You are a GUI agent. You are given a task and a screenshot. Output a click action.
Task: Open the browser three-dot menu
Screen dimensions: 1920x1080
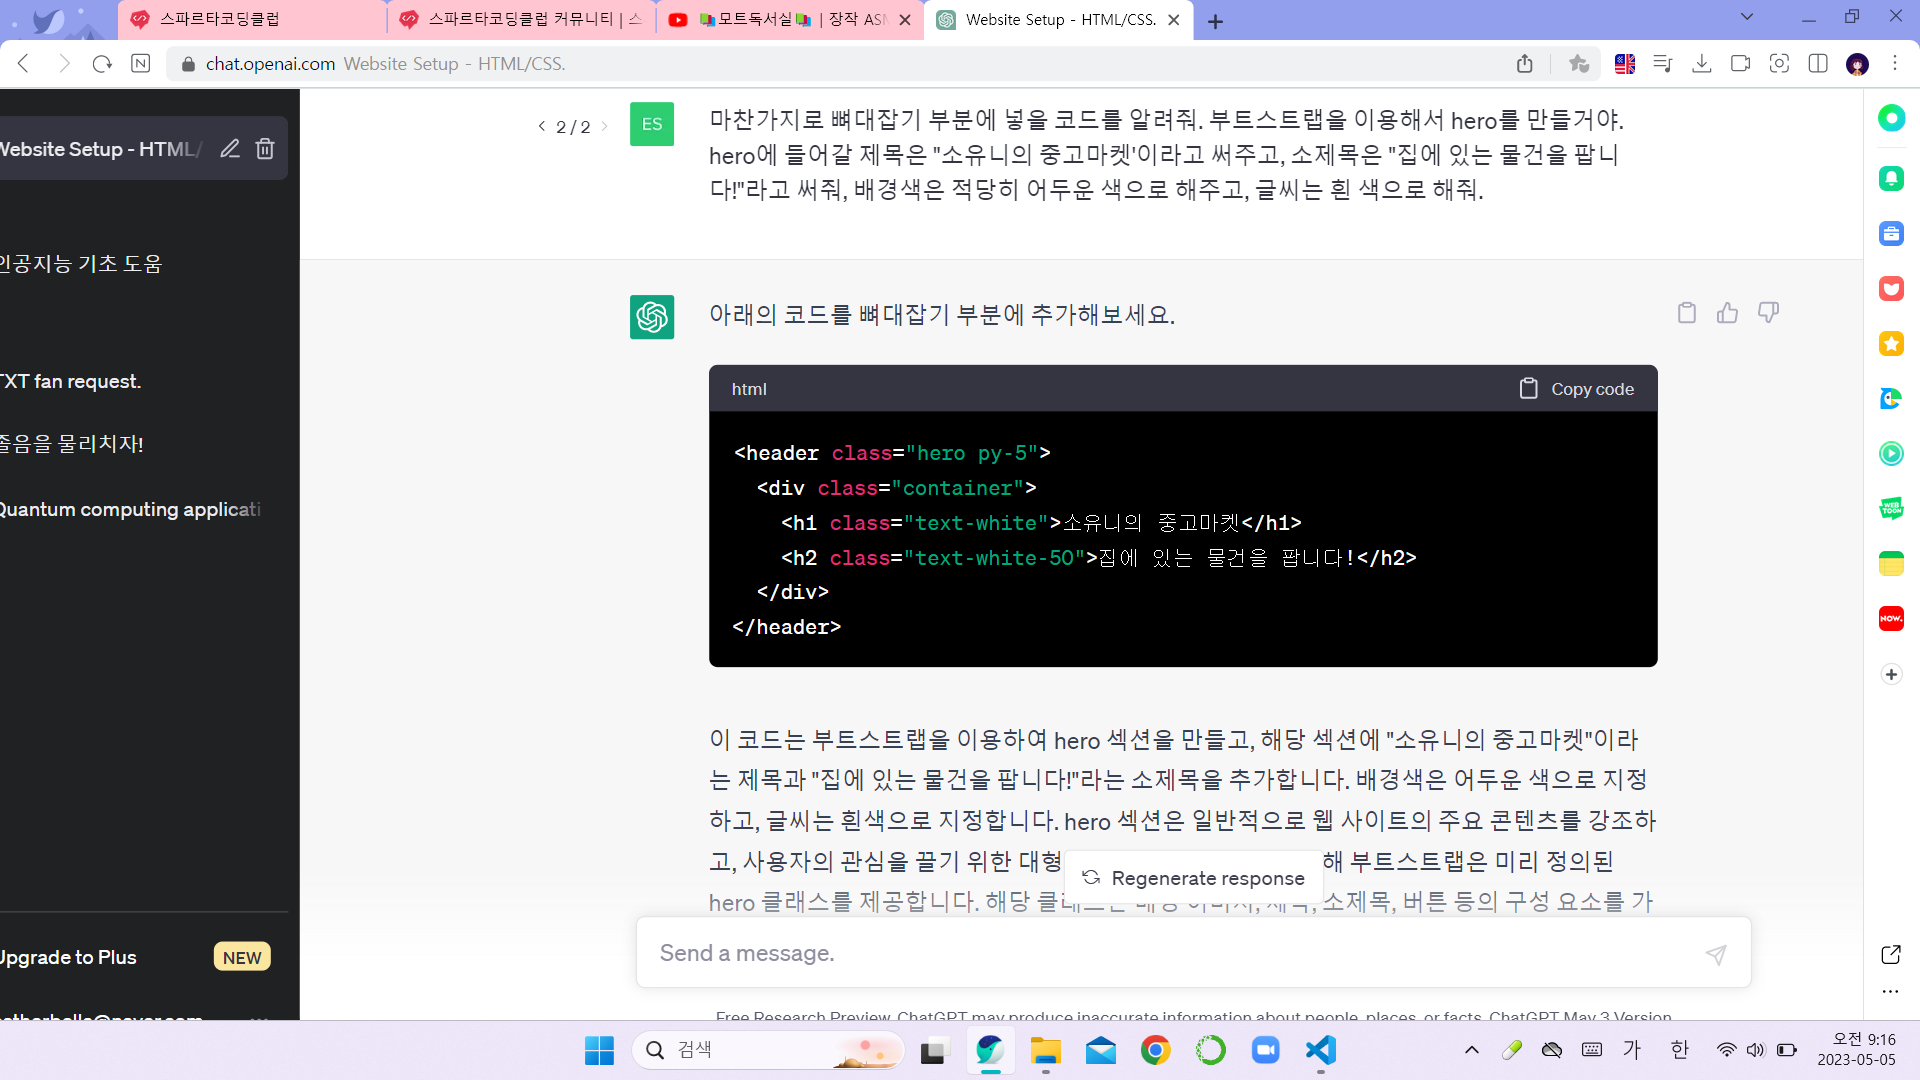pos(1895,64)
